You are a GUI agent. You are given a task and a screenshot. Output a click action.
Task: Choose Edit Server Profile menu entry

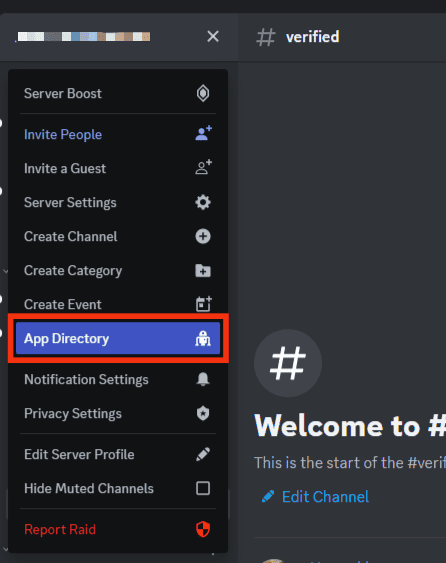pyautogui.click(x=118, y=454)
